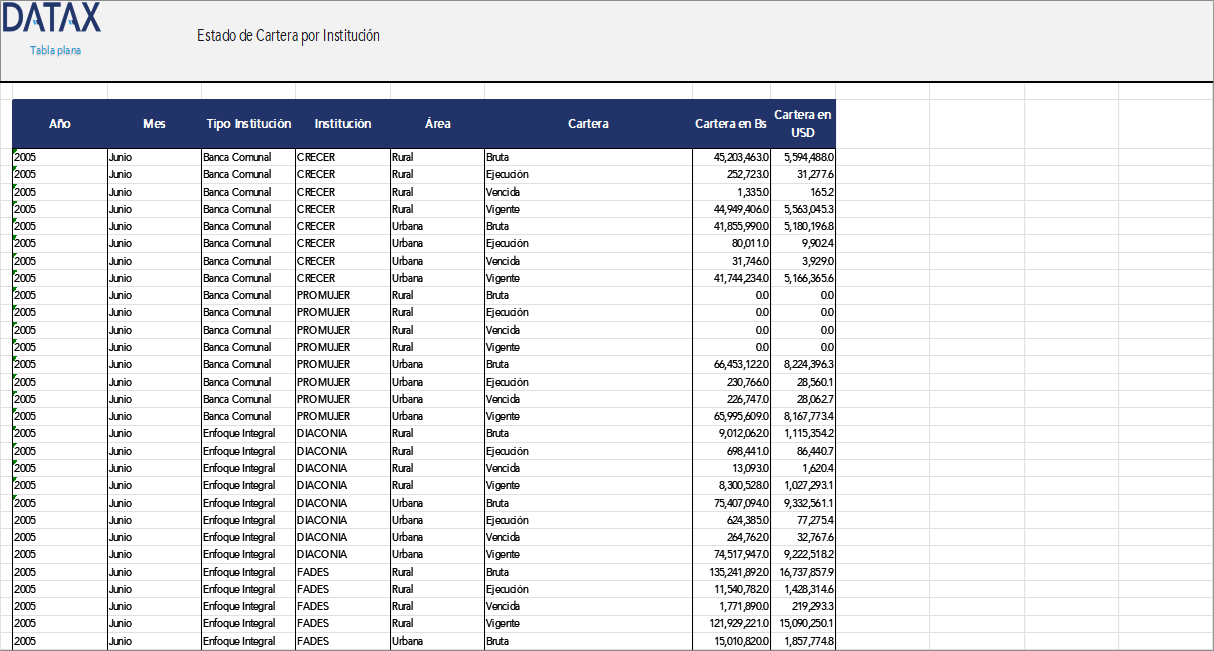Select the Año column header
The image size is (1214, 651).
coord(60,124)
